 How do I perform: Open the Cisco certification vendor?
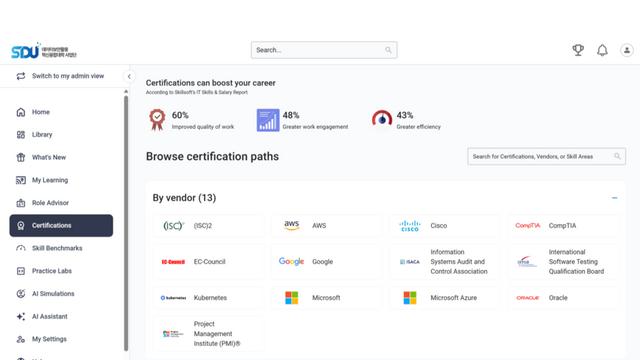[x=444, y=225]
